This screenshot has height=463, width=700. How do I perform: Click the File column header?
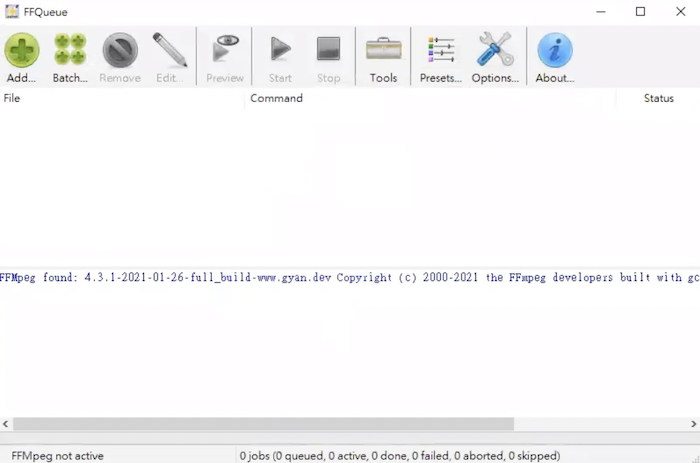tap(122, 98)
